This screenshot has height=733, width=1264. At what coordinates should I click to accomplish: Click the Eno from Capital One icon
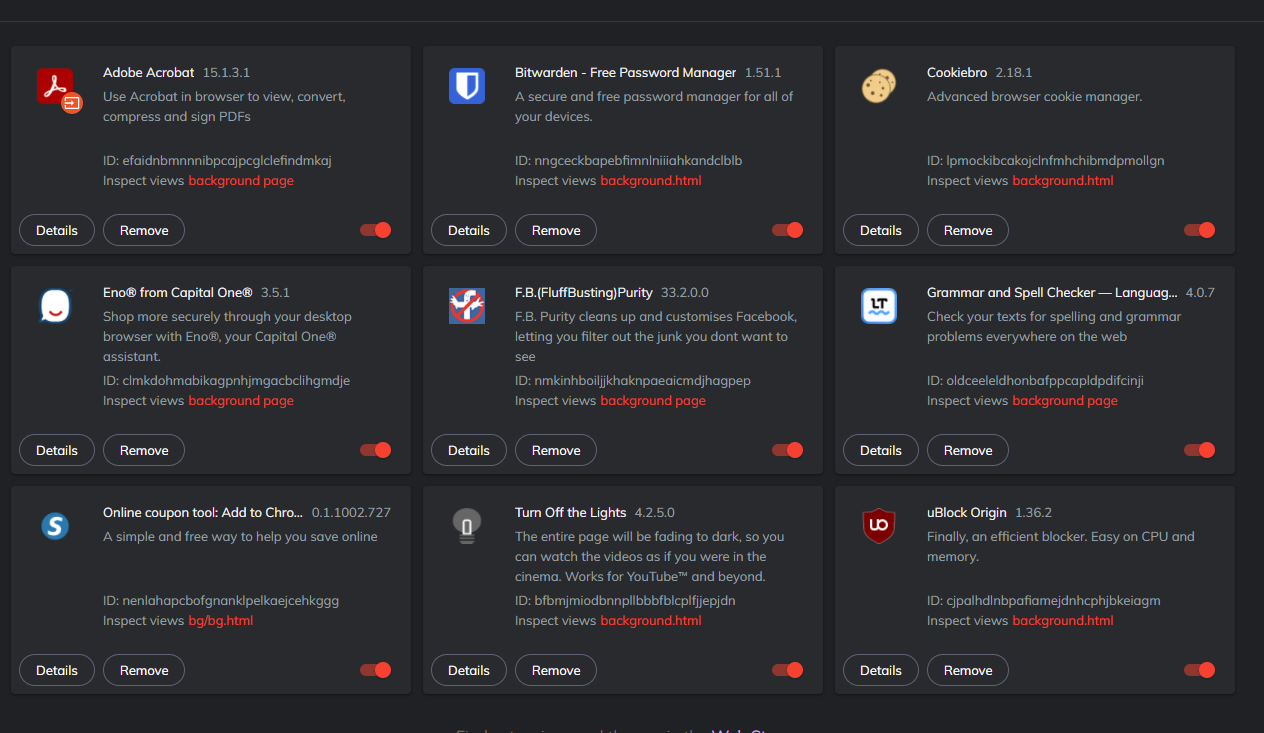55,306
